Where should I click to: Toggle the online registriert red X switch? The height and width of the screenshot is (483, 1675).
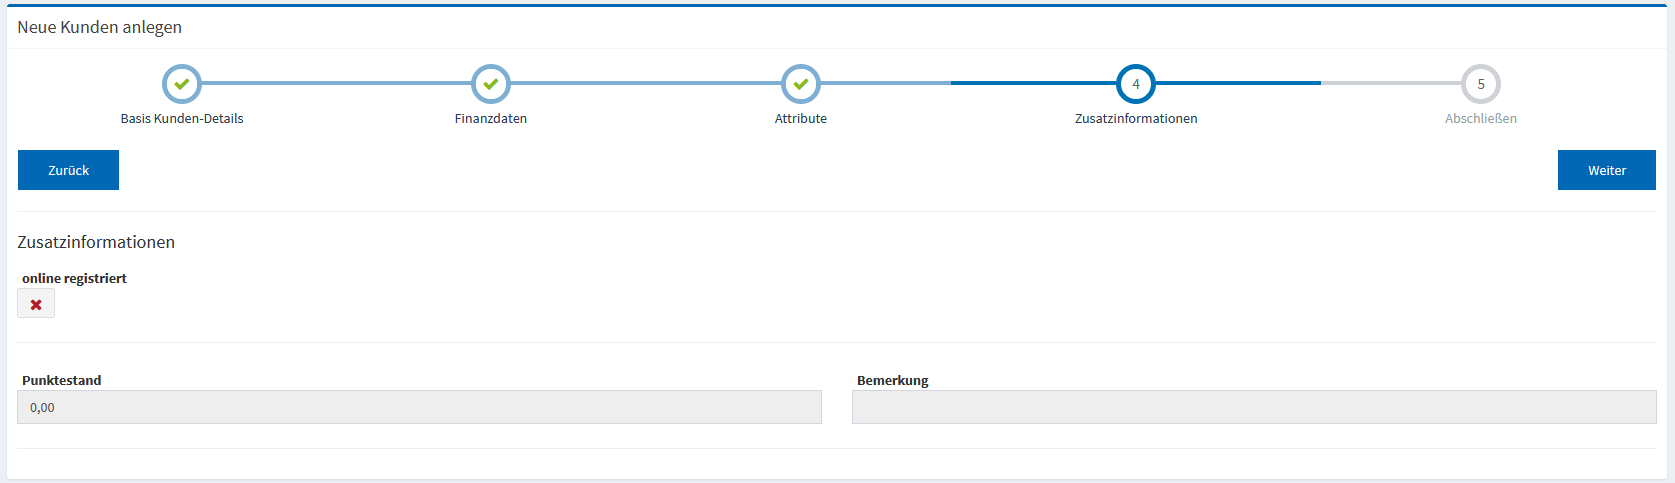[x=36, y=304]
